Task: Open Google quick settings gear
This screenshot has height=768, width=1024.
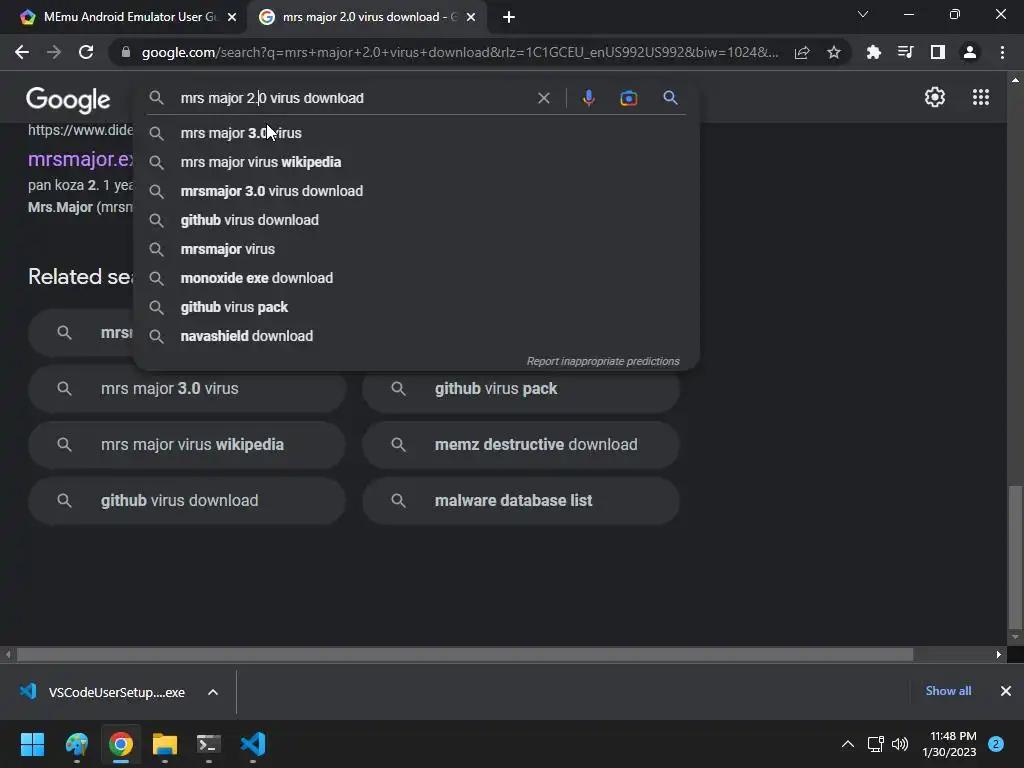Action: [935, 97]
